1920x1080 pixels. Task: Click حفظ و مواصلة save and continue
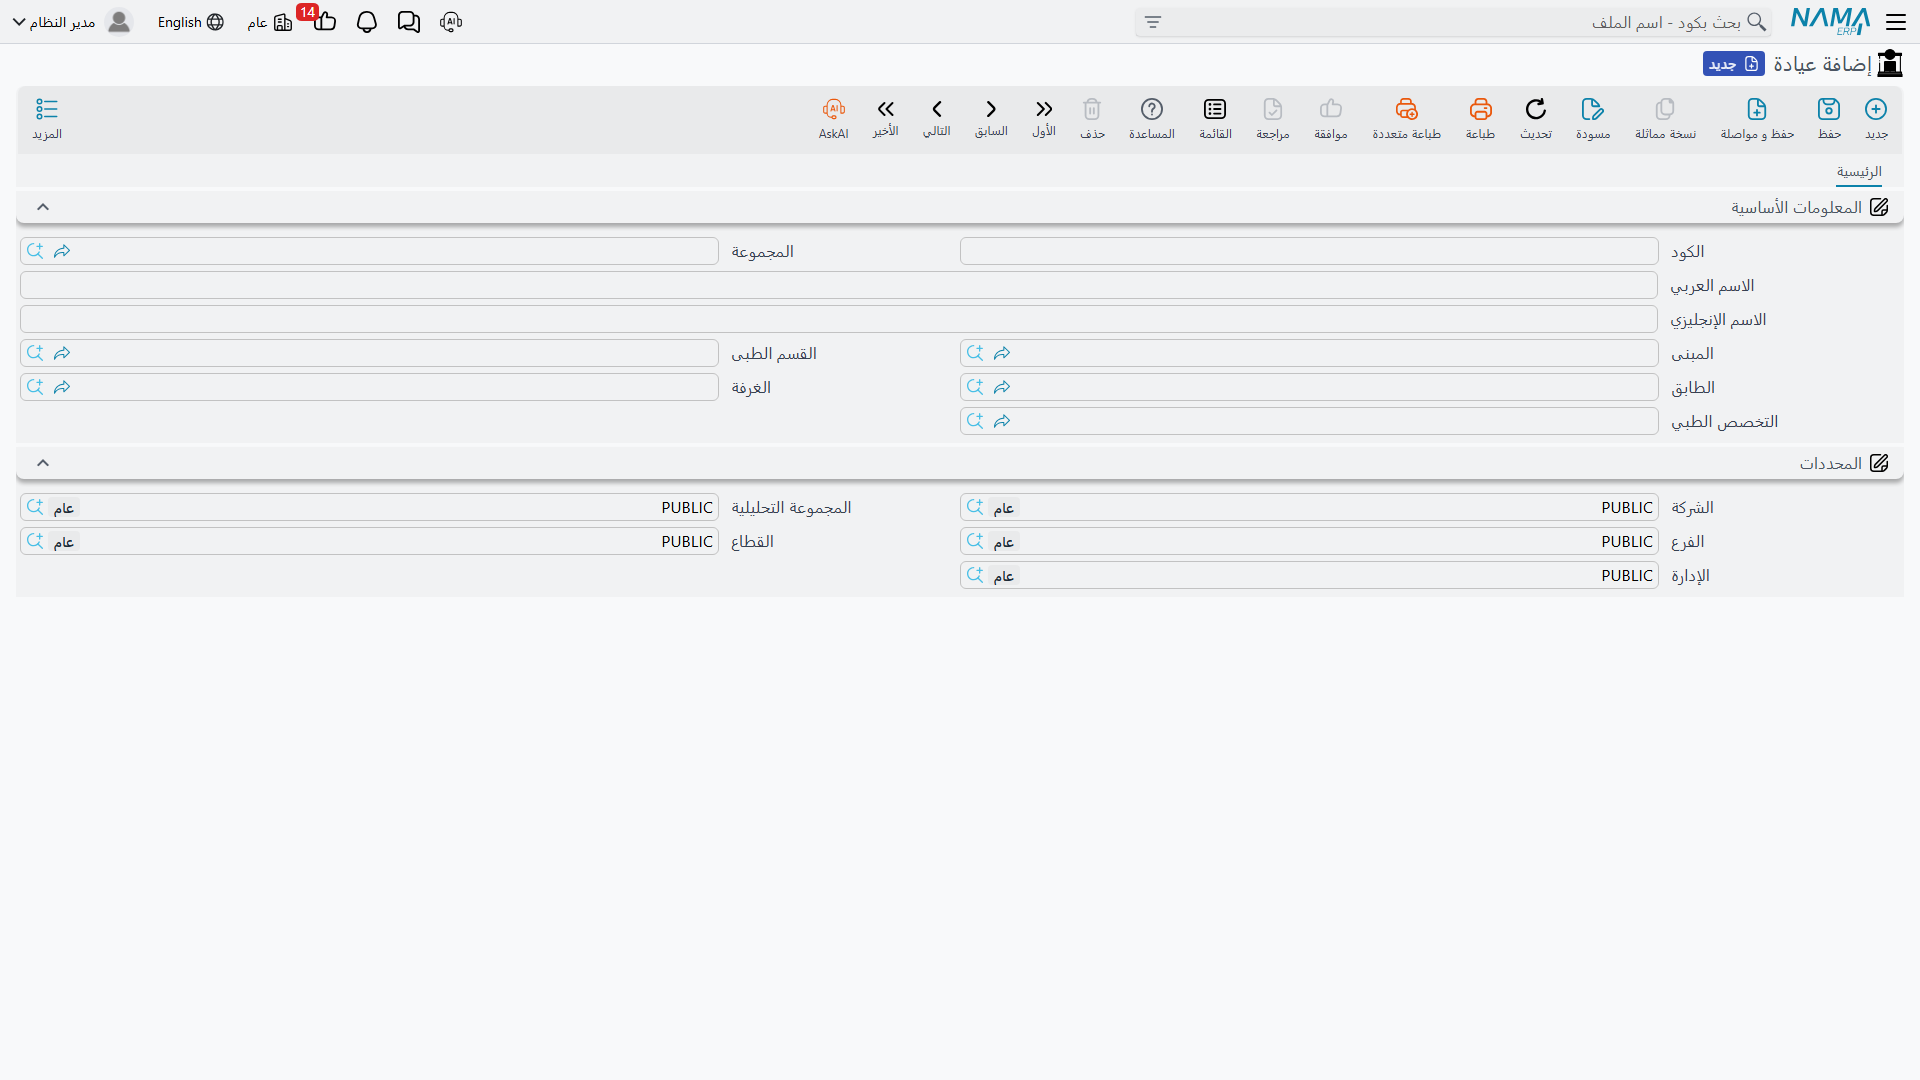click(x=1757, y=109)
